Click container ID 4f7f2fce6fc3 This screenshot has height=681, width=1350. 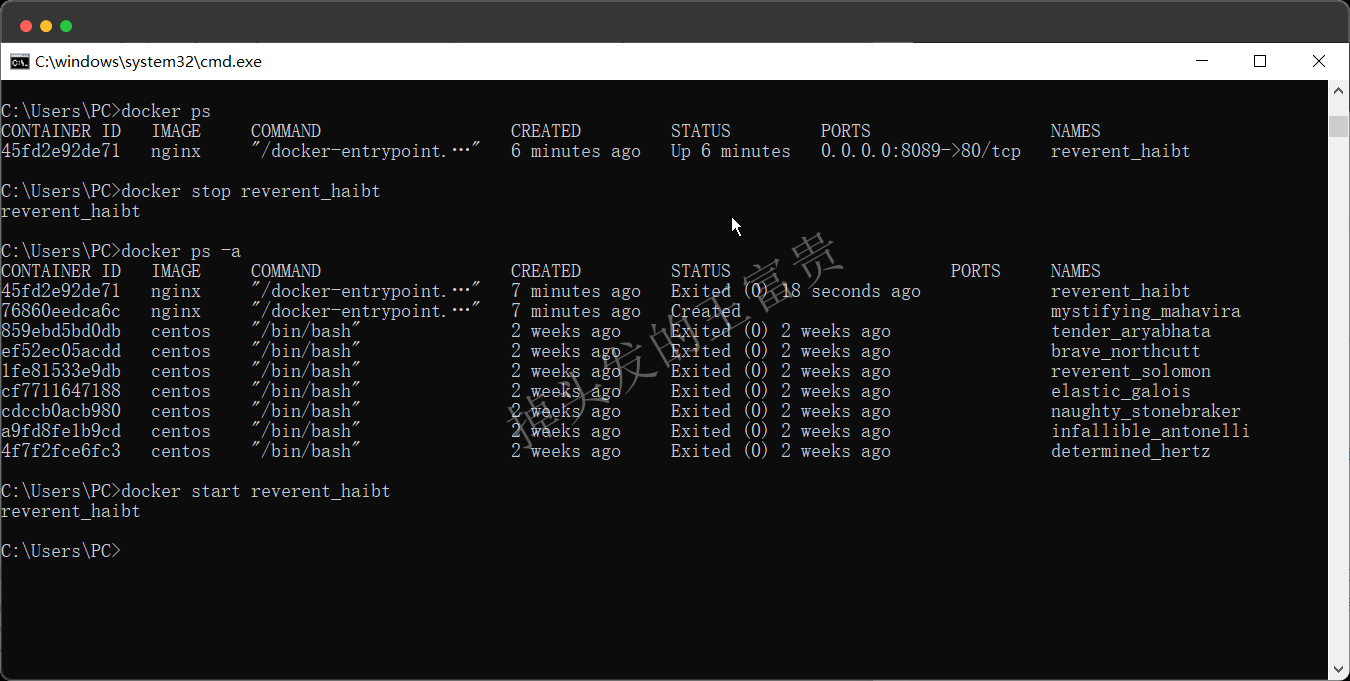click(x=61, y=451)
